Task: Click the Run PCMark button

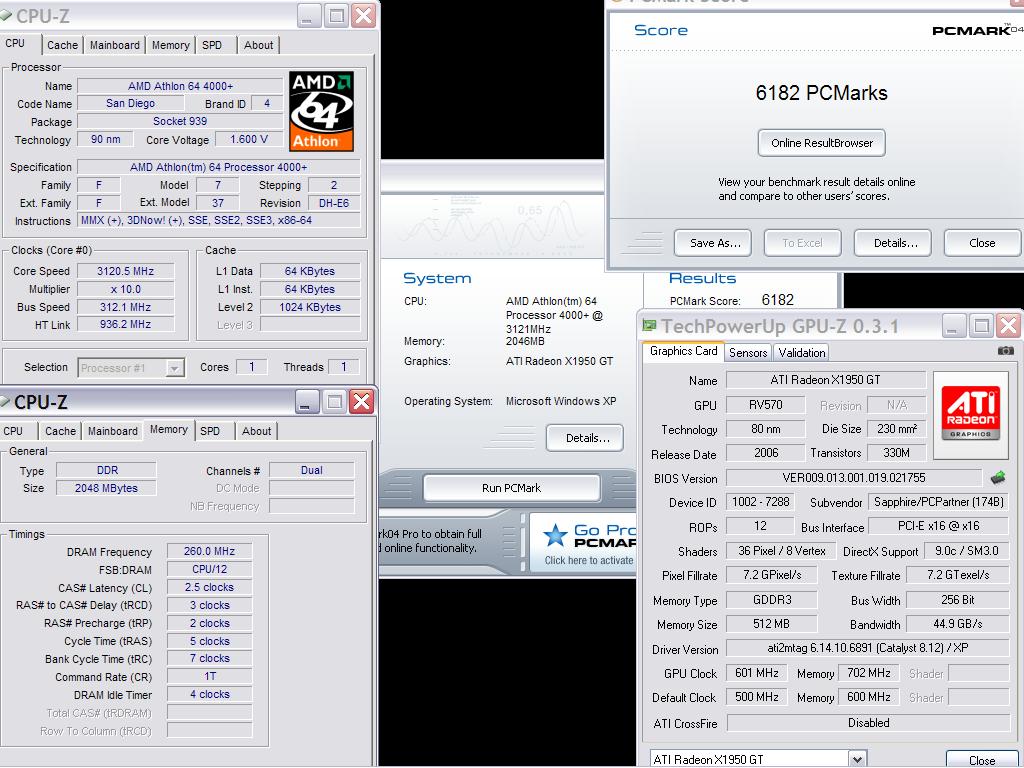Action: point(511,488)
